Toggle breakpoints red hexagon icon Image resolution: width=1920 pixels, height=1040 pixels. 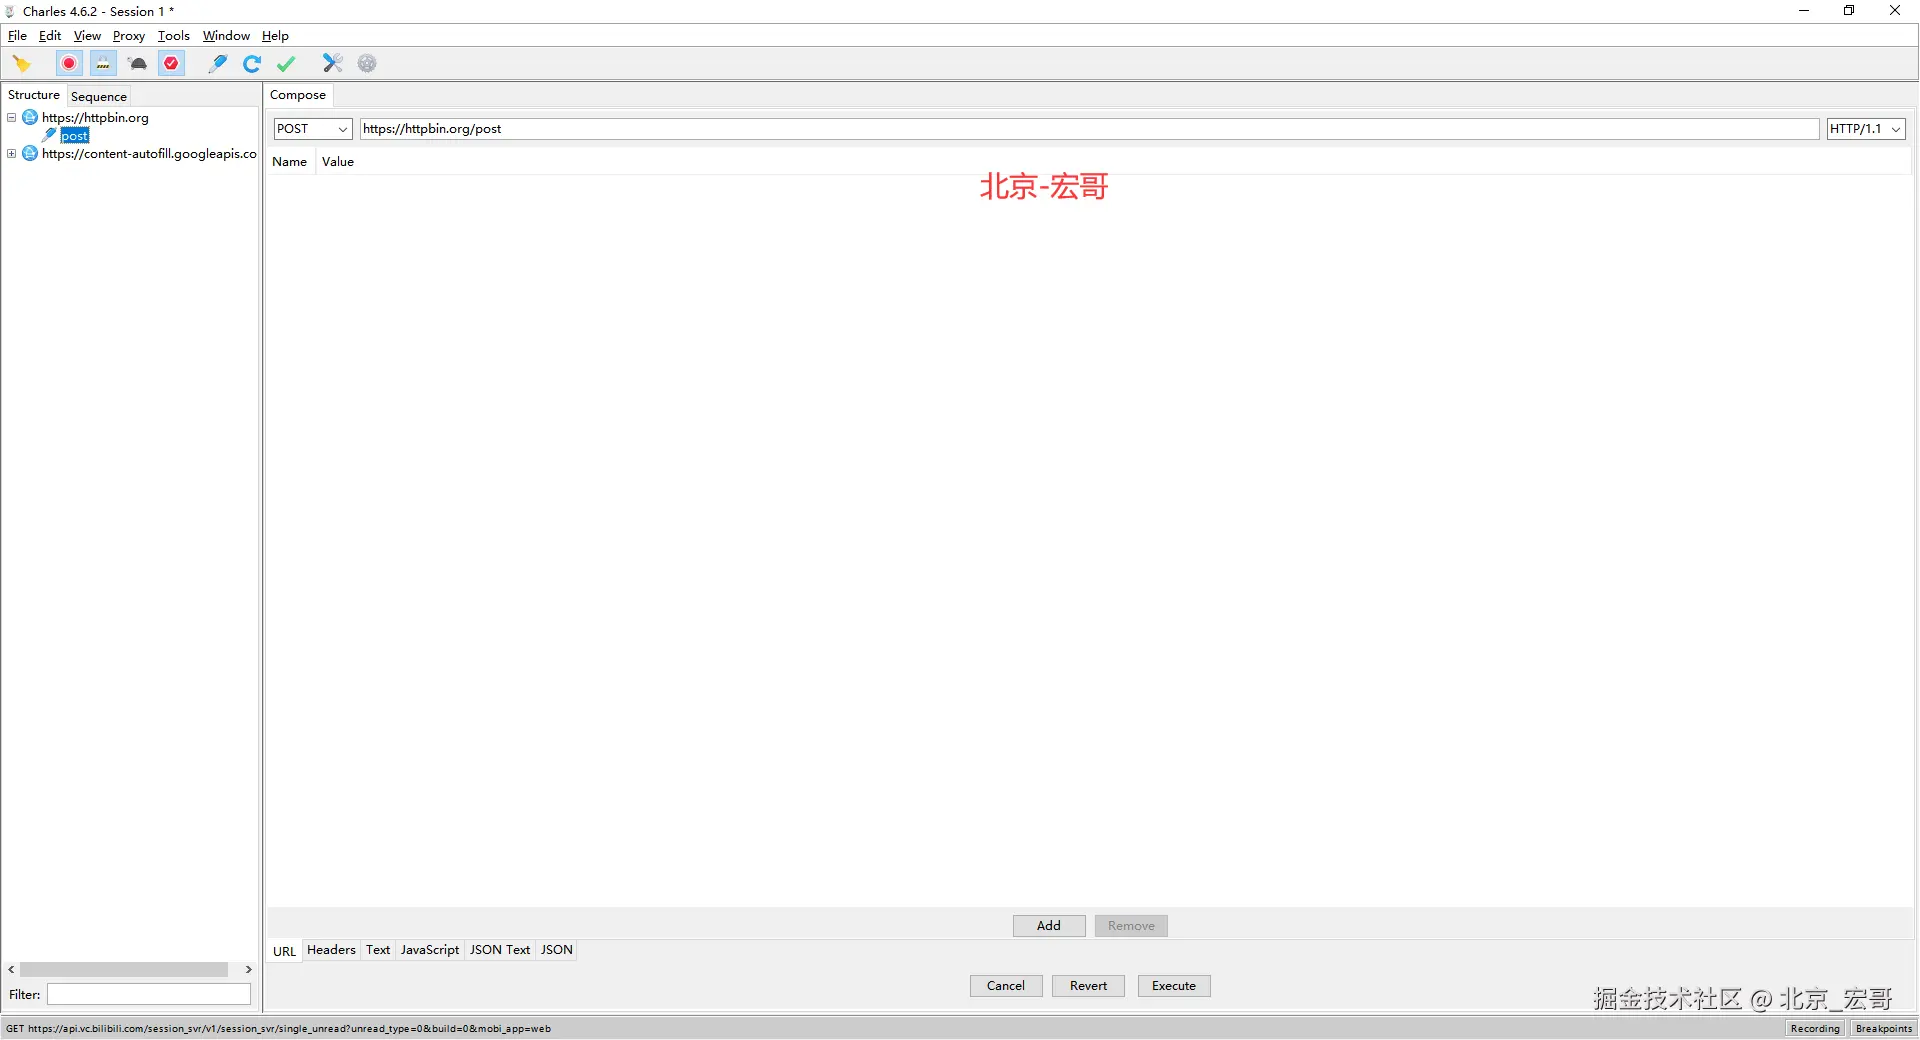172,64
